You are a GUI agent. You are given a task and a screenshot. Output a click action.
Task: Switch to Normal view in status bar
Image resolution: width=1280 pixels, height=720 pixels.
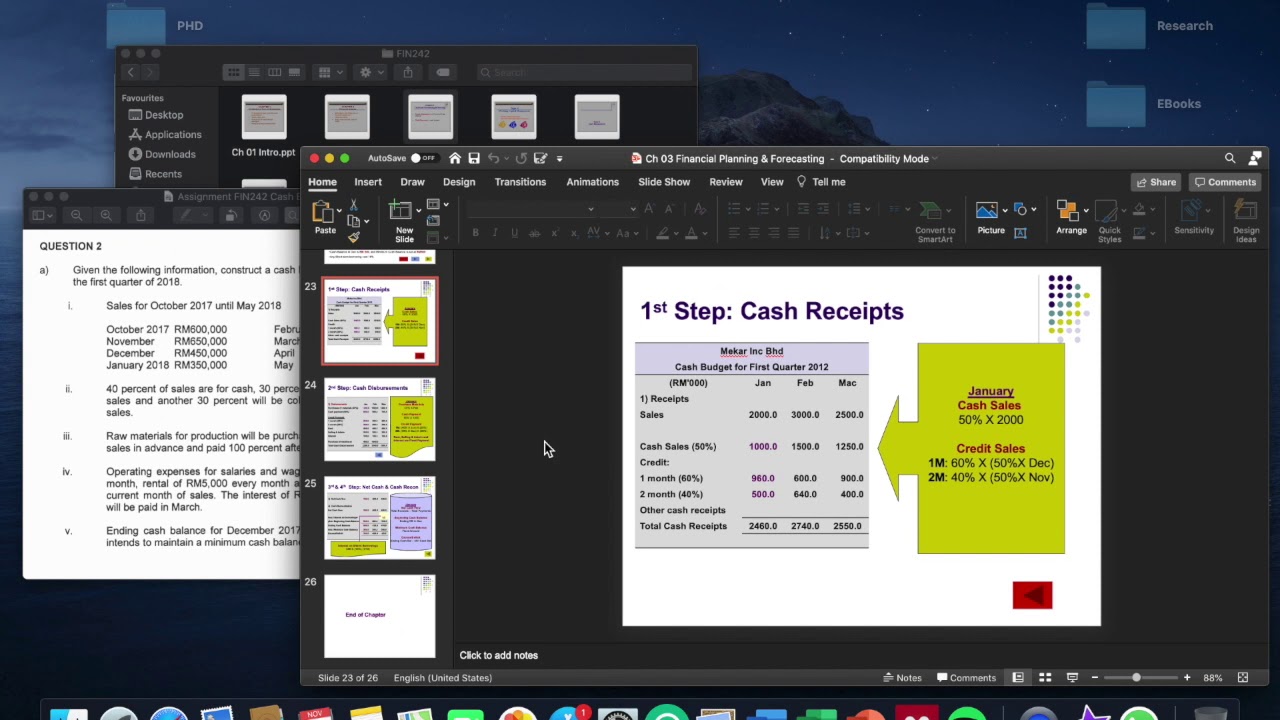coord(1018,678)
